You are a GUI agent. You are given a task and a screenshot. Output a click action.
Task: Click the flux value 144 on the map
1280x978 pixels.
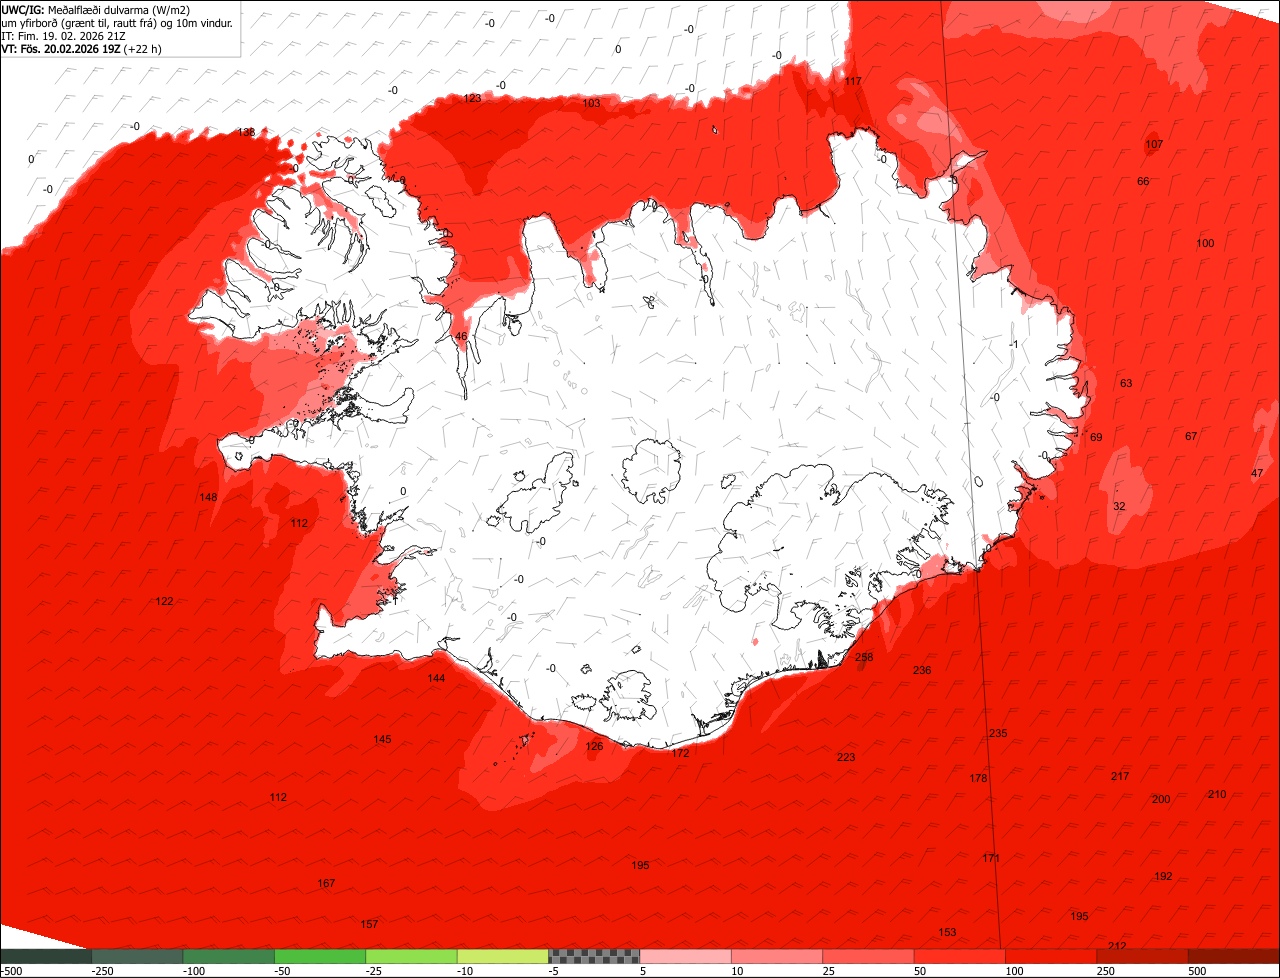click(x=436, y=678)
